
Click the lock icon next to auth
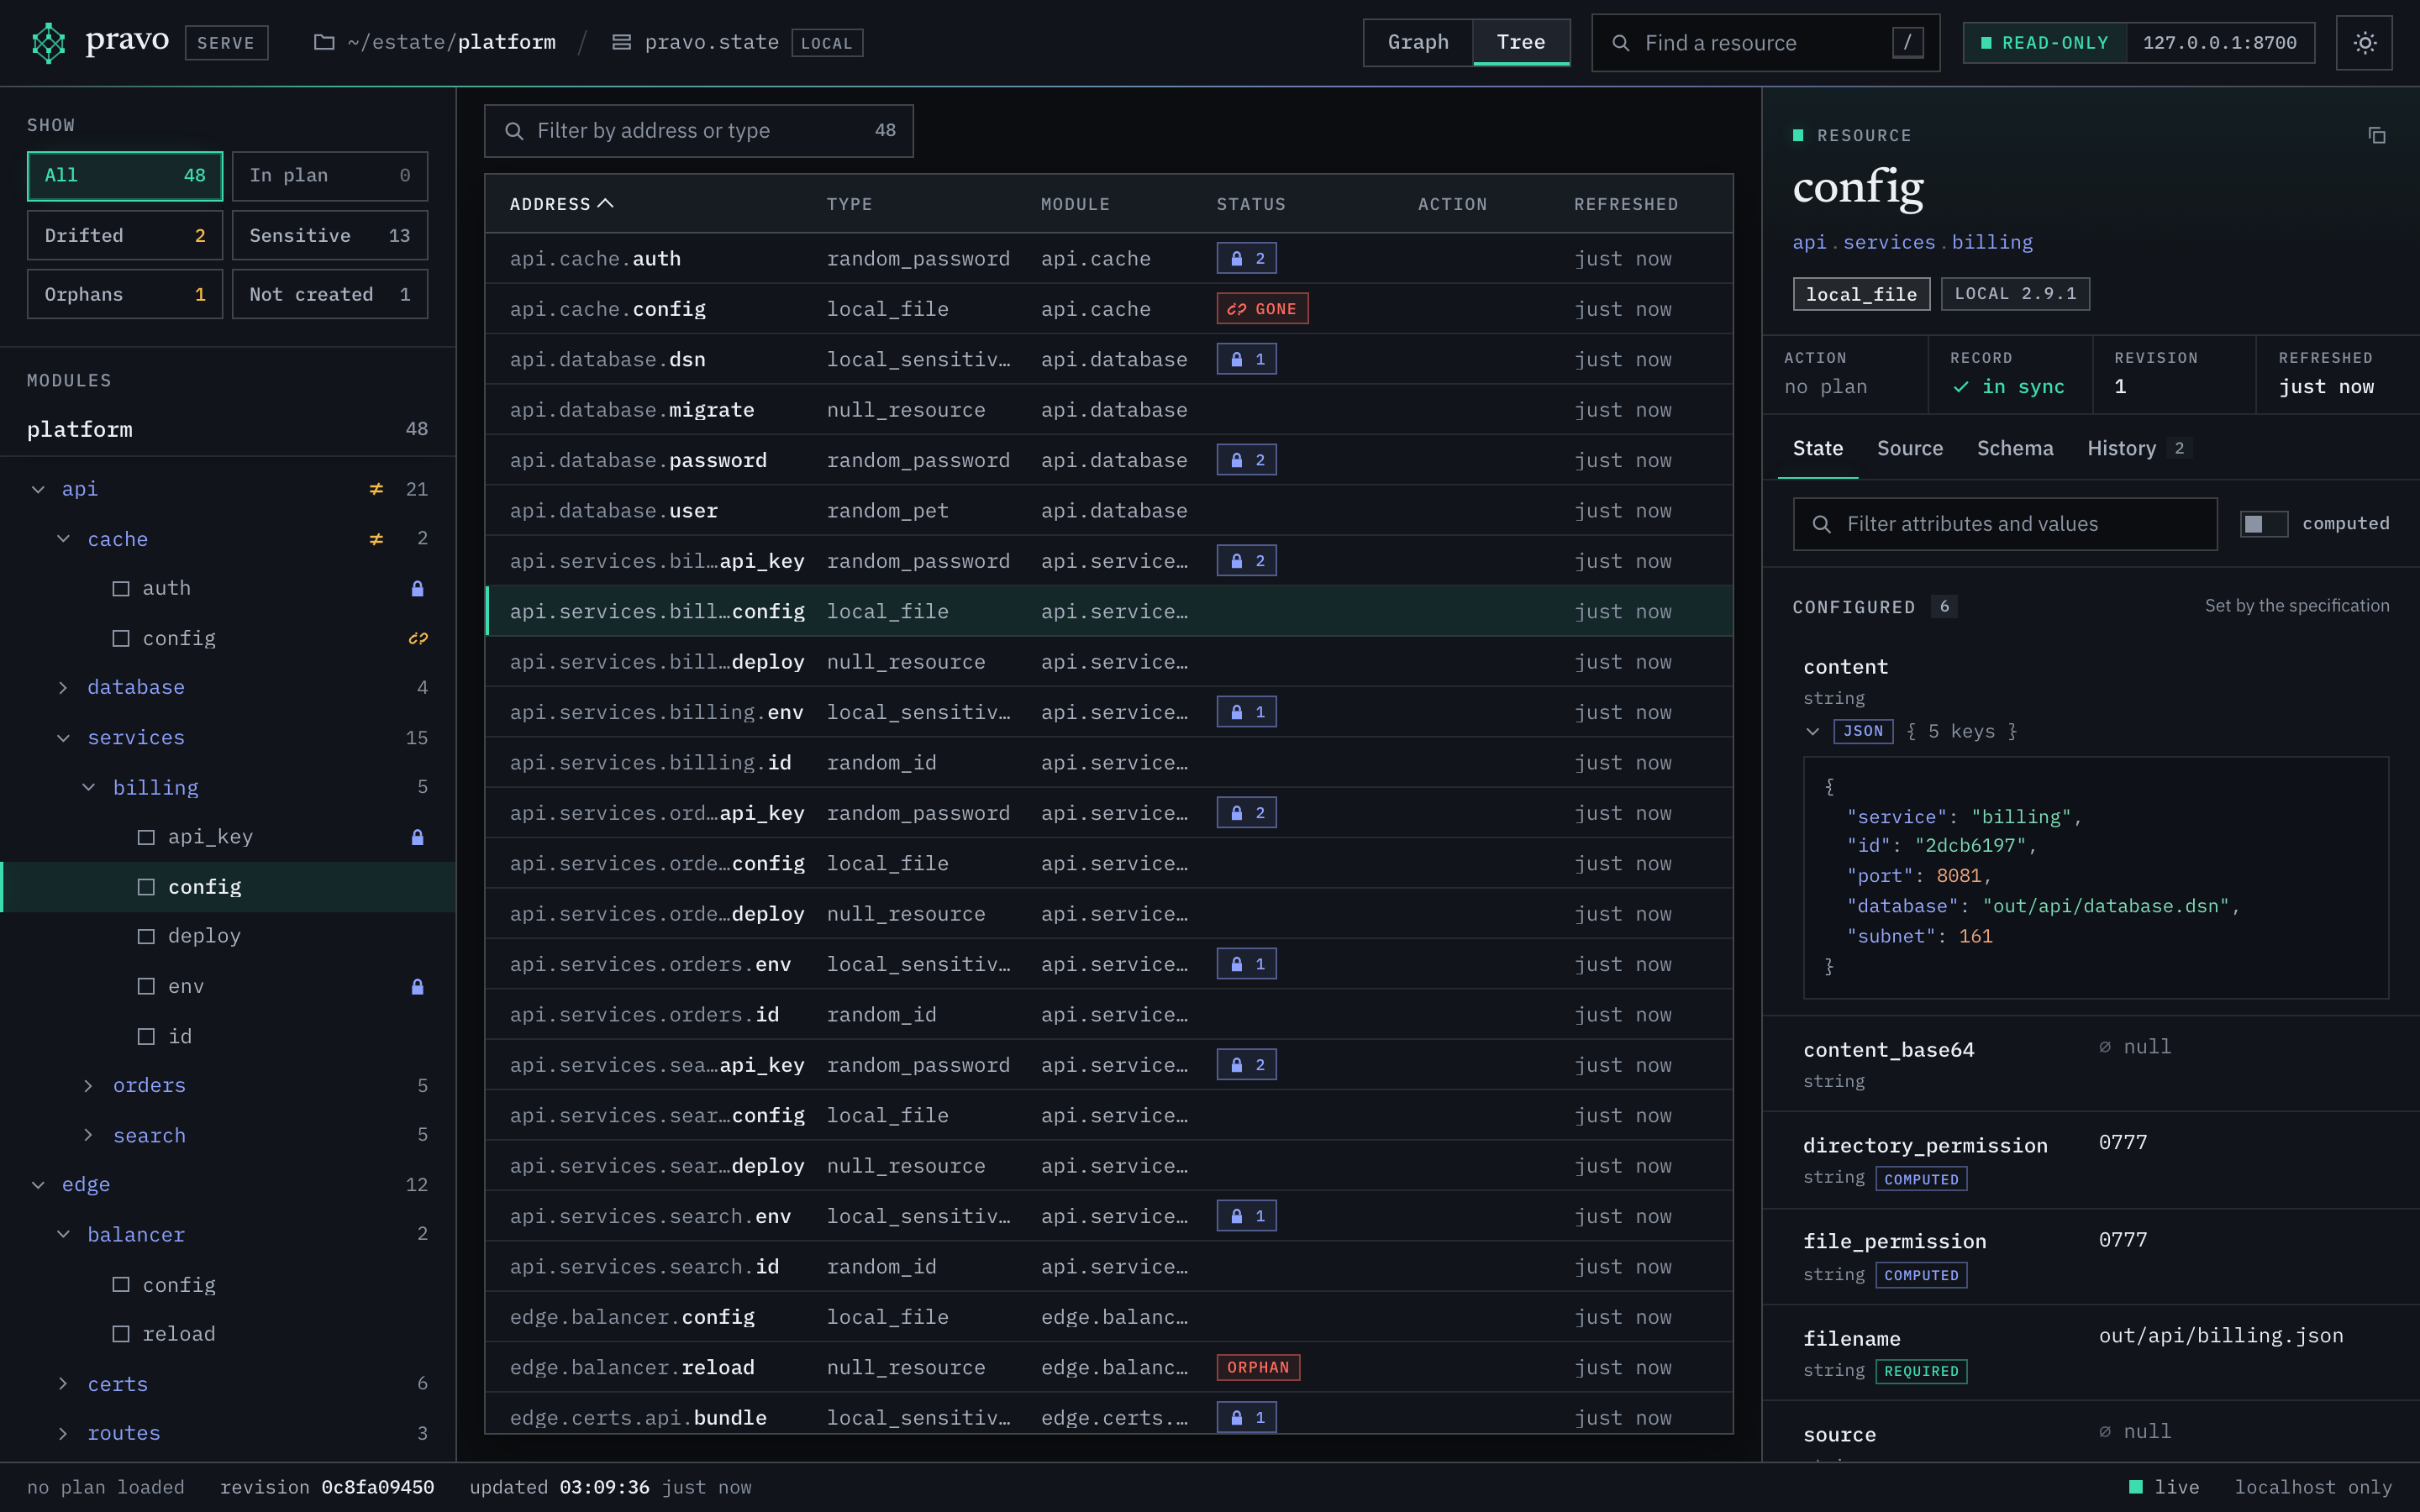click(417, 588)
